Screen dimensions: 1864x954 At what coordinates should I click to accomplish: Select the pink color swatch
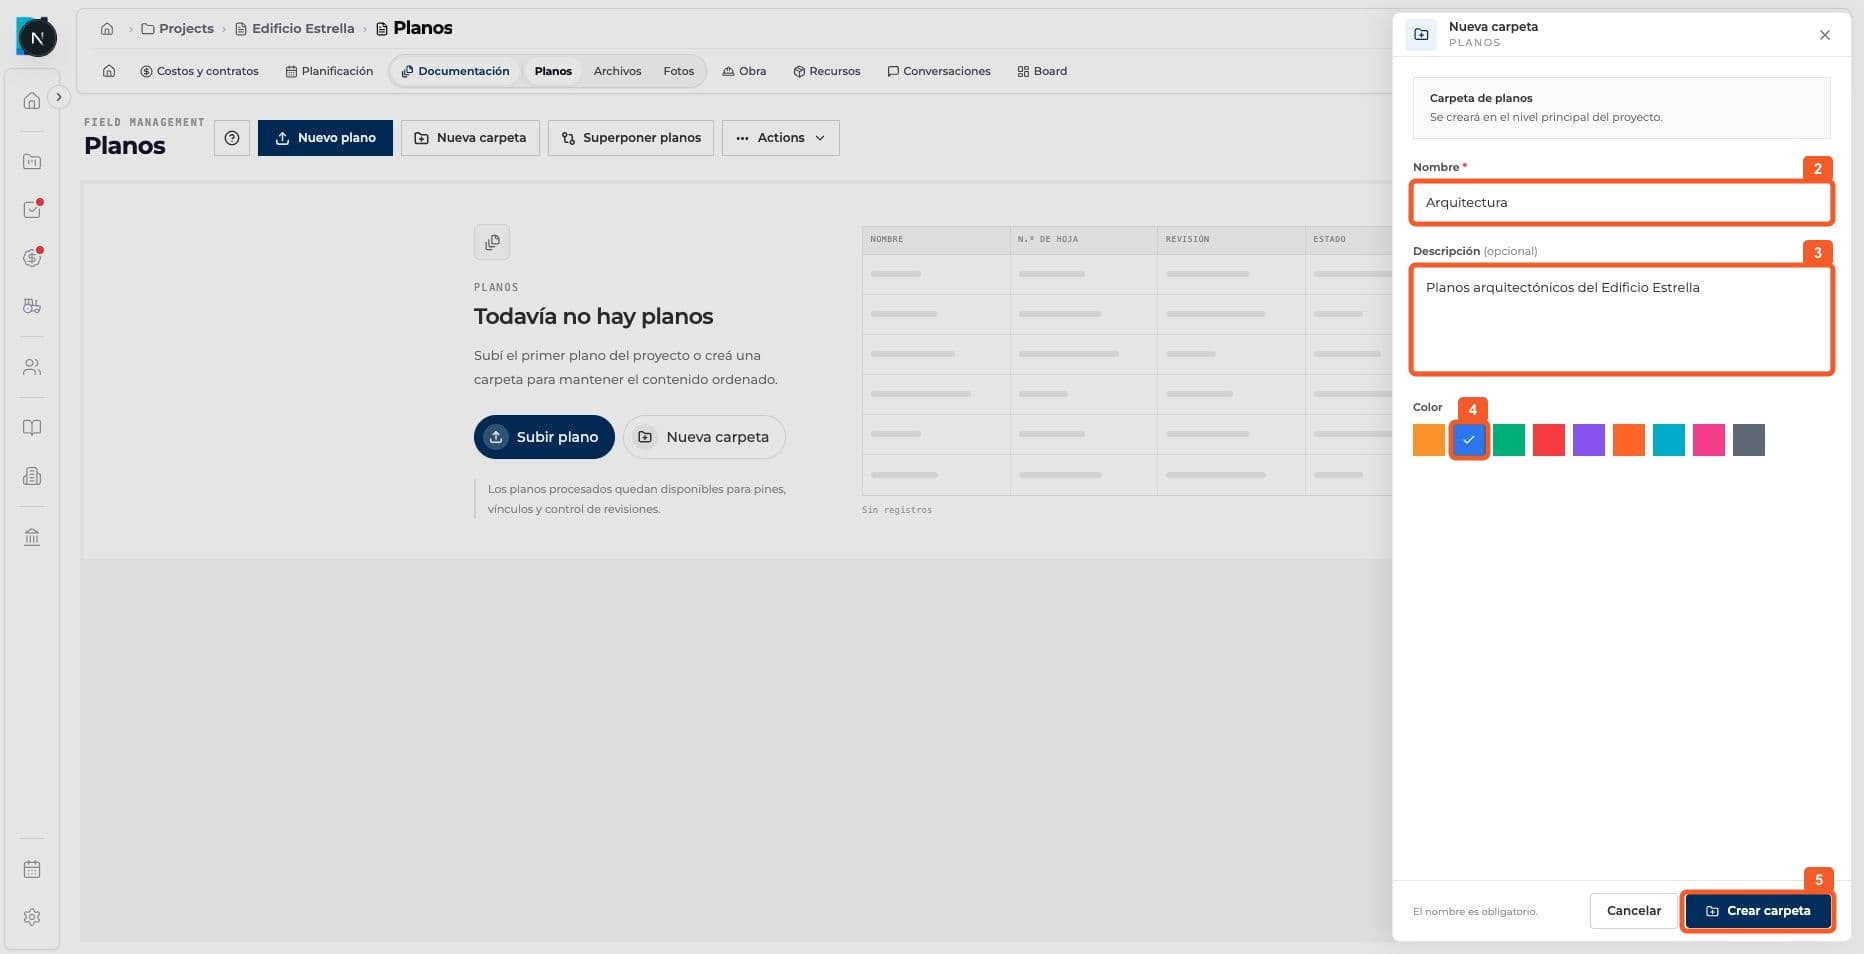(x=1709, y=440)
